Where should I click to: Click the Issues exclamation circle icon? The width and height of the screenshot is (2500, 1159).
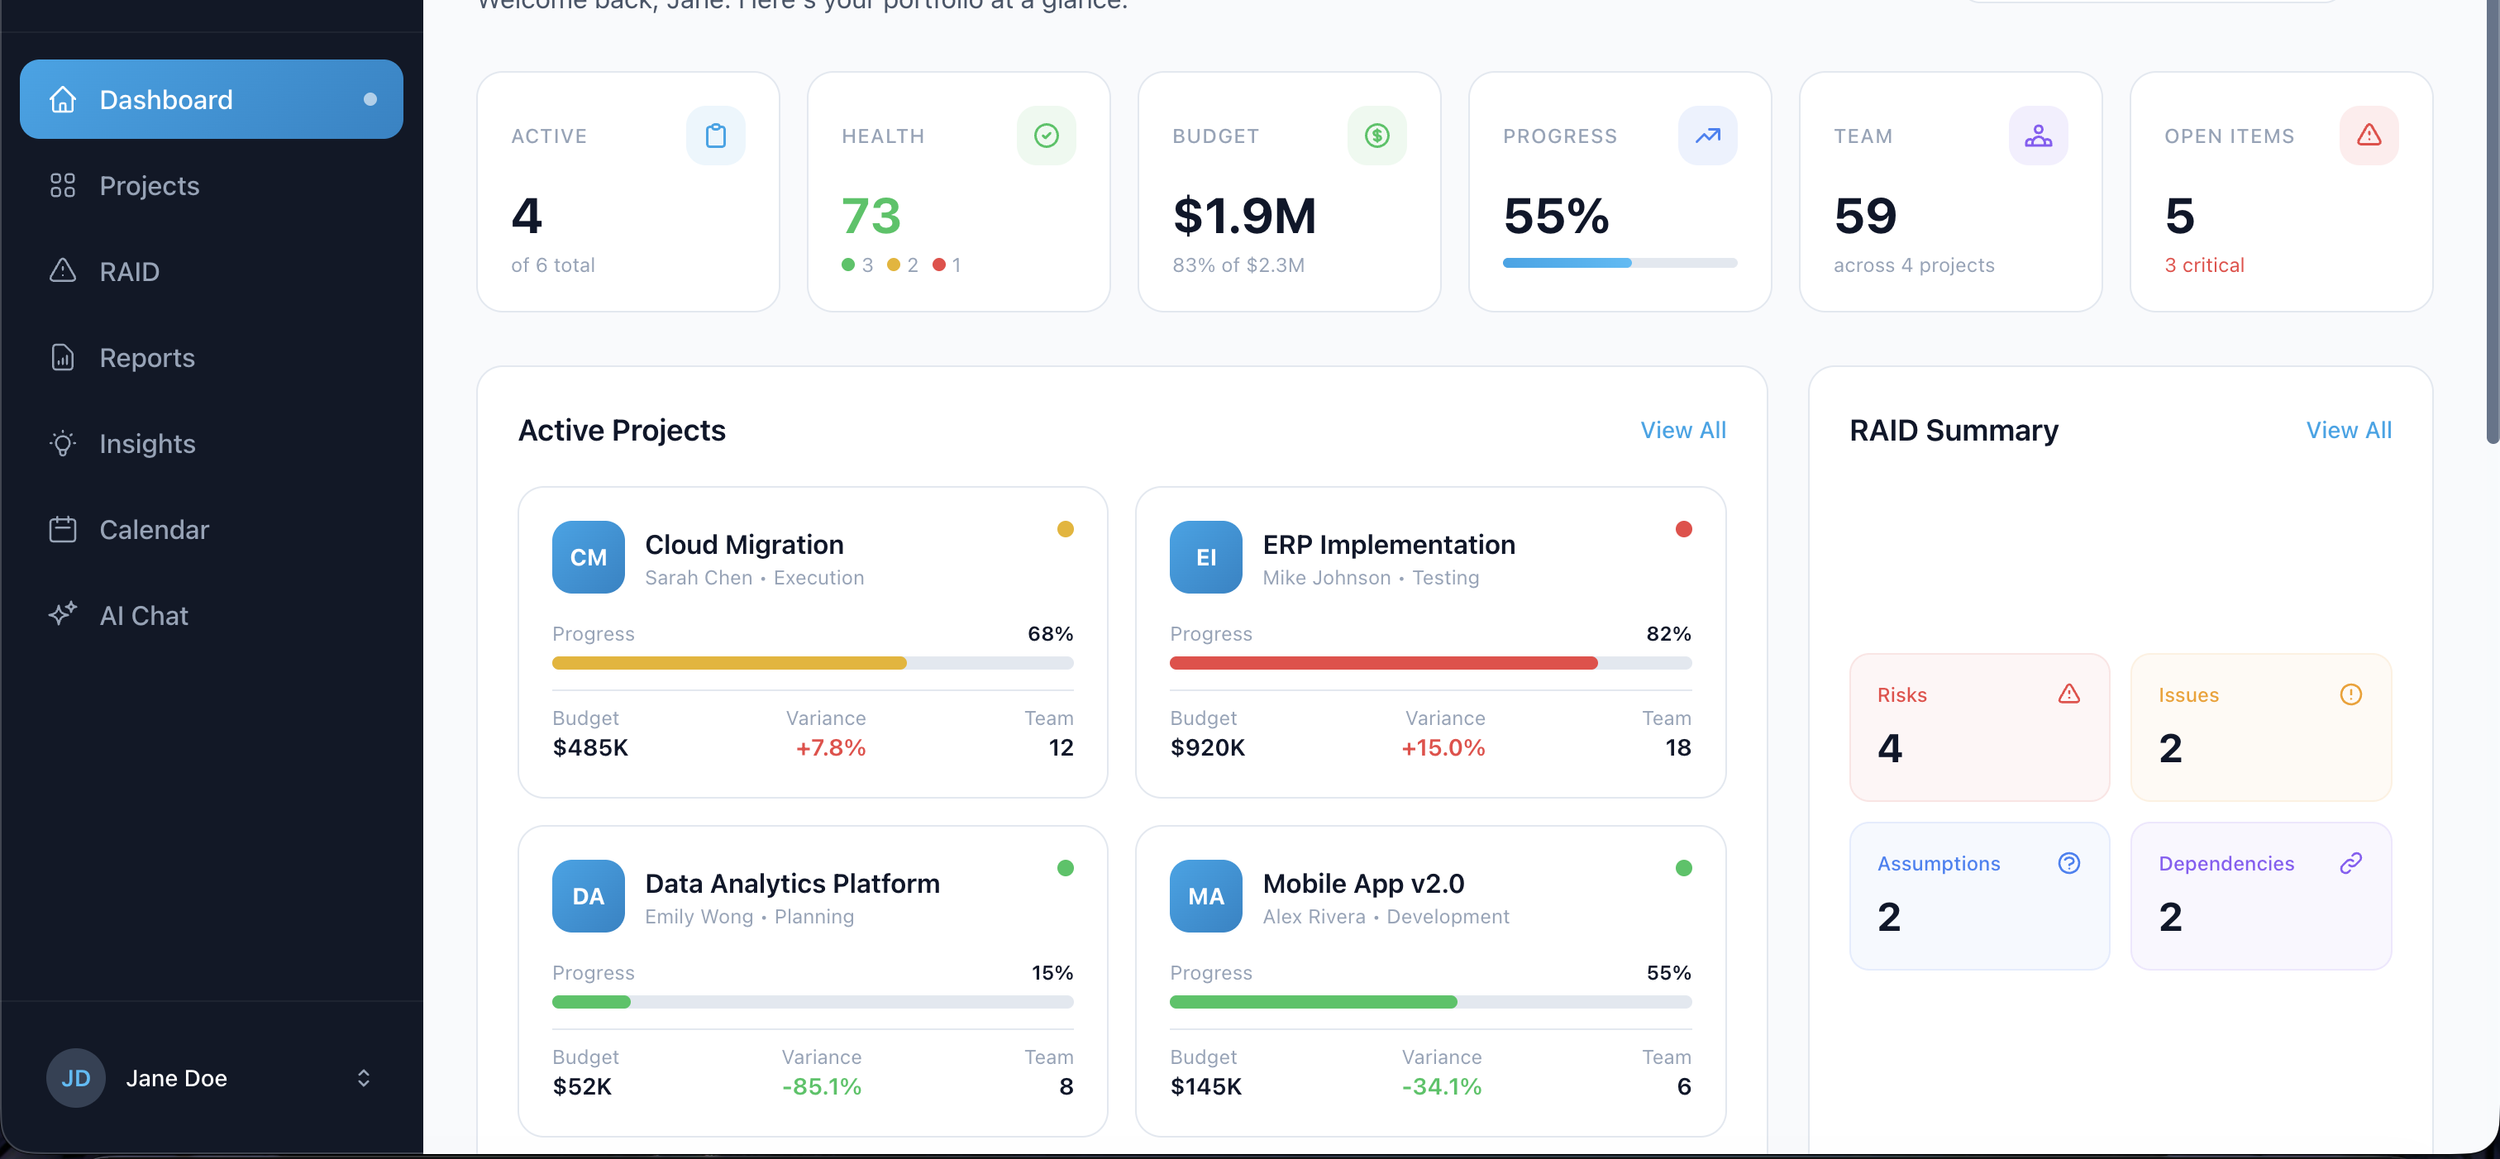tap(2350, 694)
